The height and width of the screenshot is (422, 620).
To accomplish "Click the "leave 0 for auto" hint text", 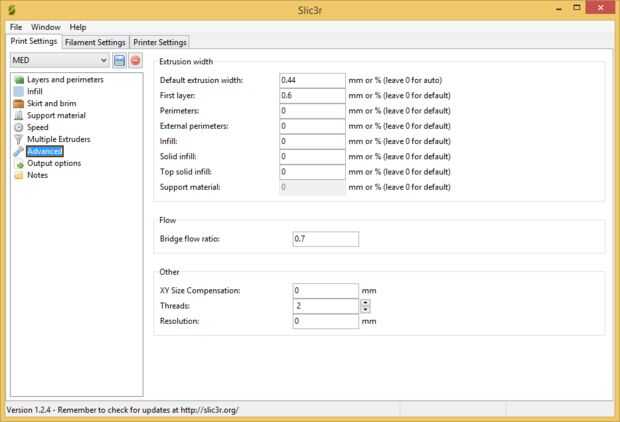I will pyautogui.click(x=412, y=80).
